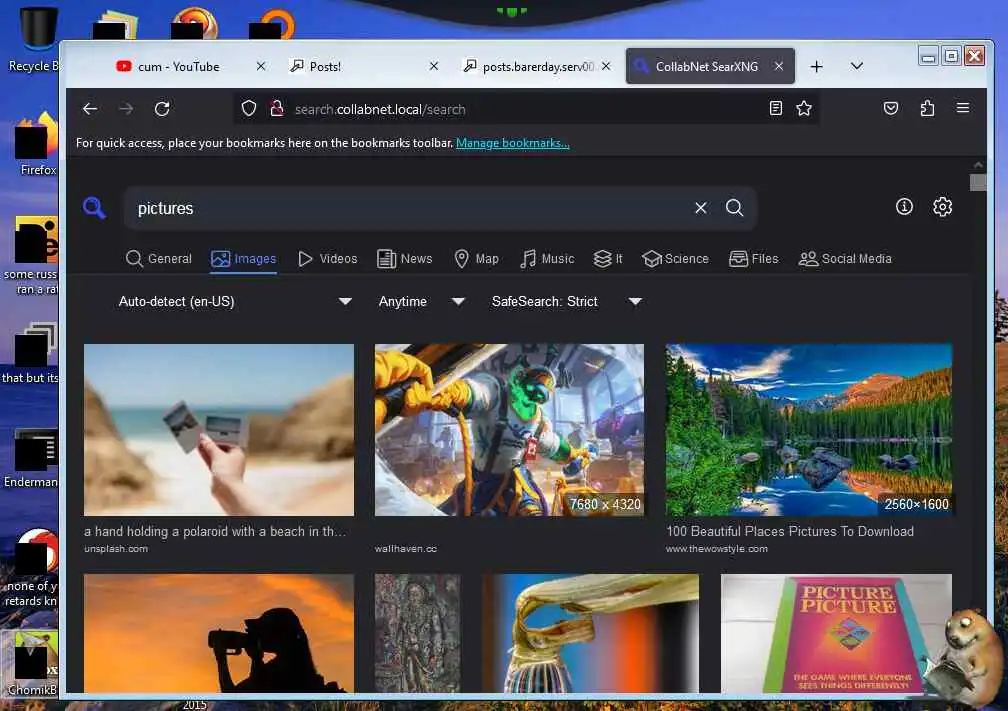Open the Anytime time range dropdown

(x=422, y=302)
